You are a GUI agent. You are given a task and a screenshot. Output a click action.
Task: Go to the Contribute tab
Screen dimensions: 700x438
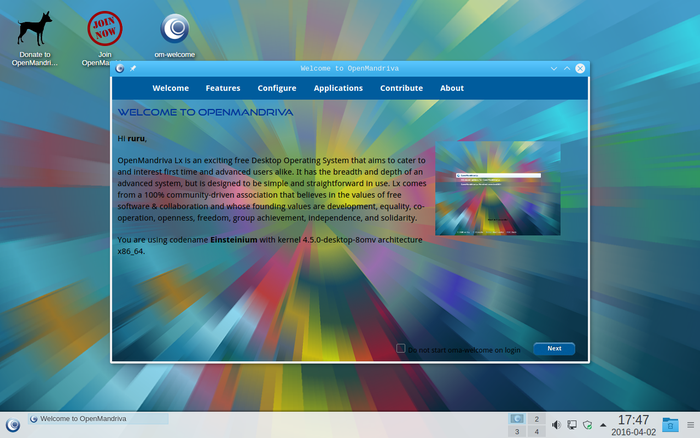(401, 88)
